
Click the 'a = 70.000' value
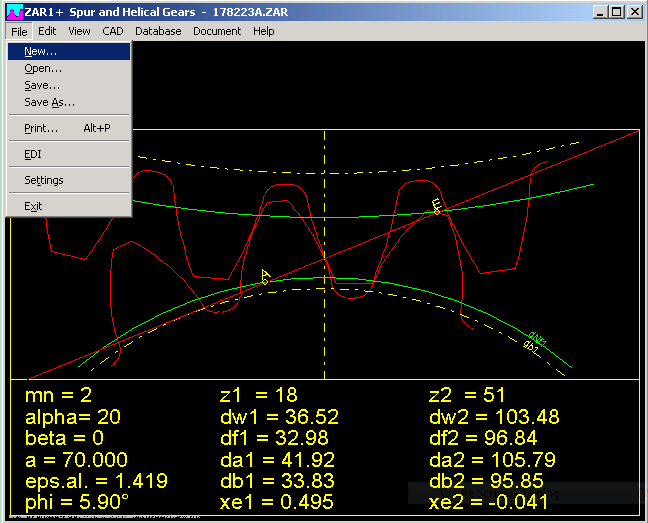click(x=76, y=460)
